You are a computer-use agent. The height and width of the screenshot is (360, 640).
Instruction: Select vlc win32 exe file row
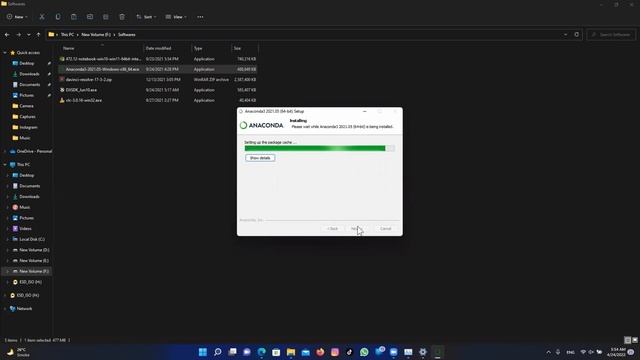pyautogui.click(x=158, y=100)
